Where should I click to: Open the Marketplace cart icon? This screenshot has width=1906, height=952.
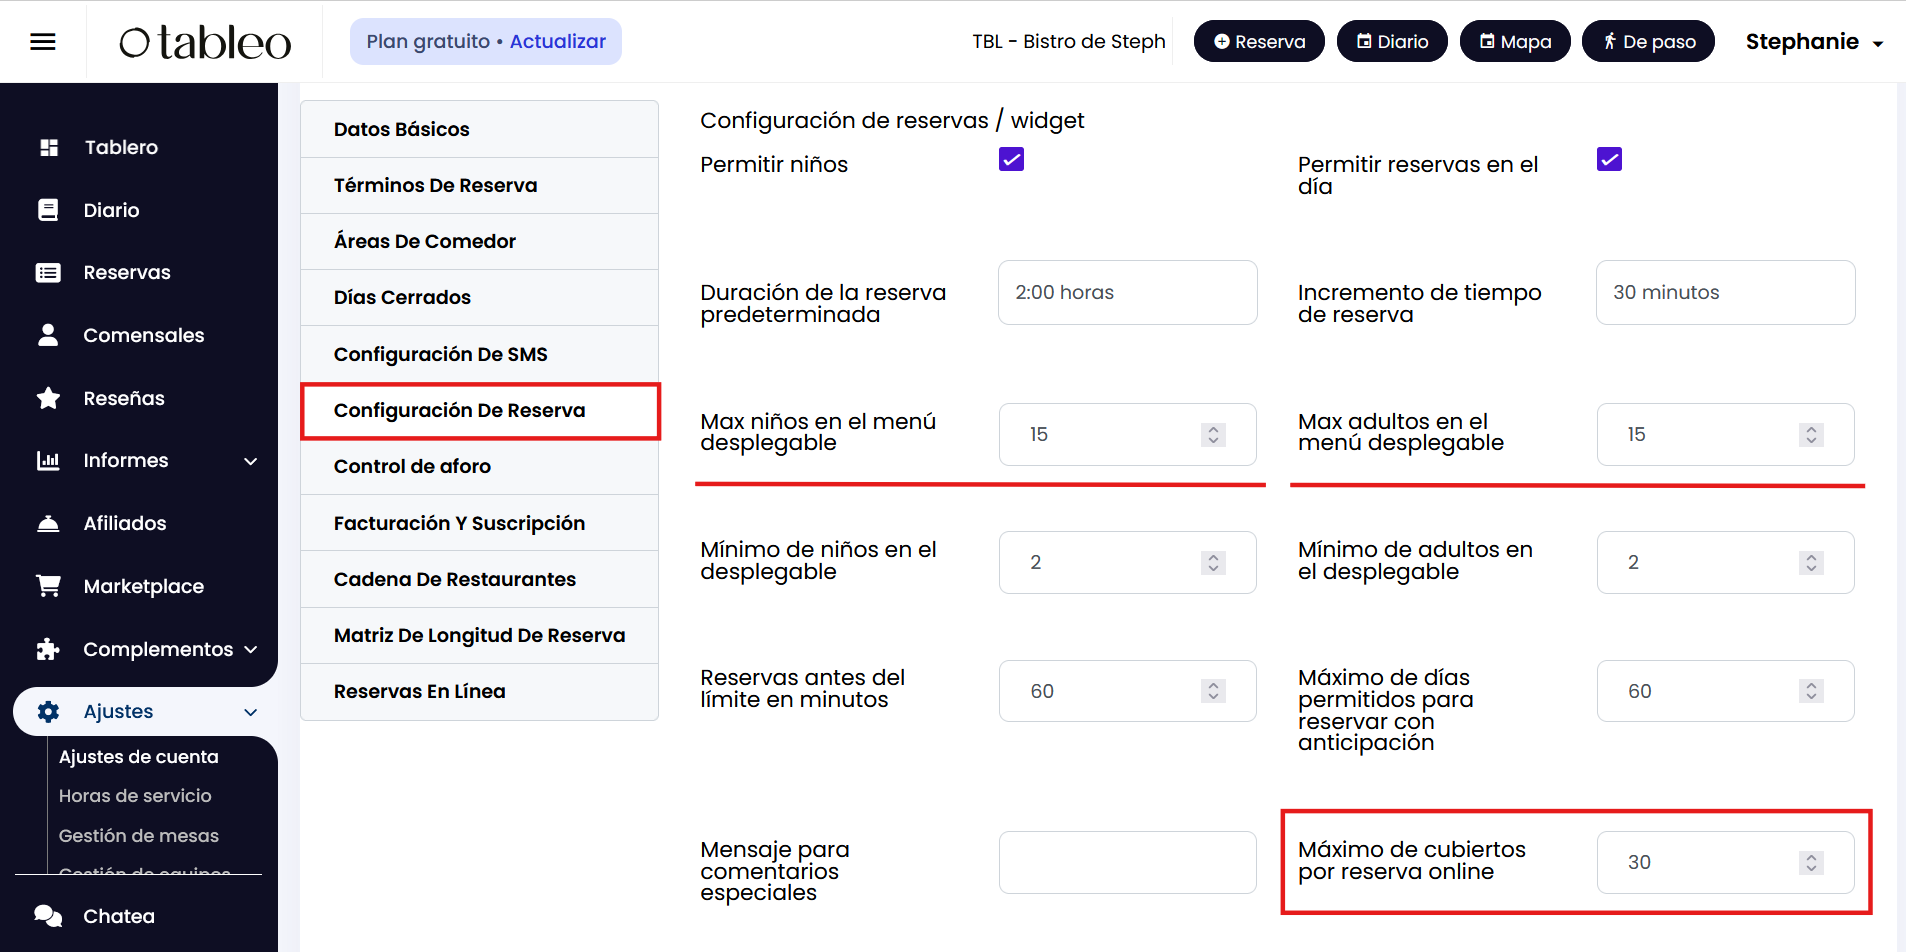[x=48, y=586]
